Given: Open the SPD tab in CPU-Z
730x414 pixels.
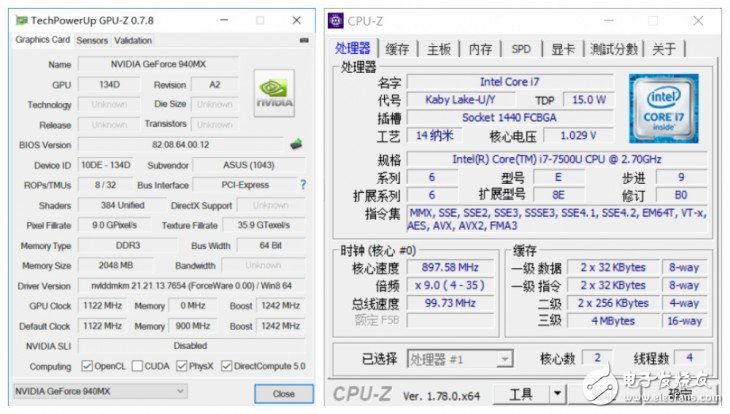Looking at the screenshot, I should coord(521,49).
